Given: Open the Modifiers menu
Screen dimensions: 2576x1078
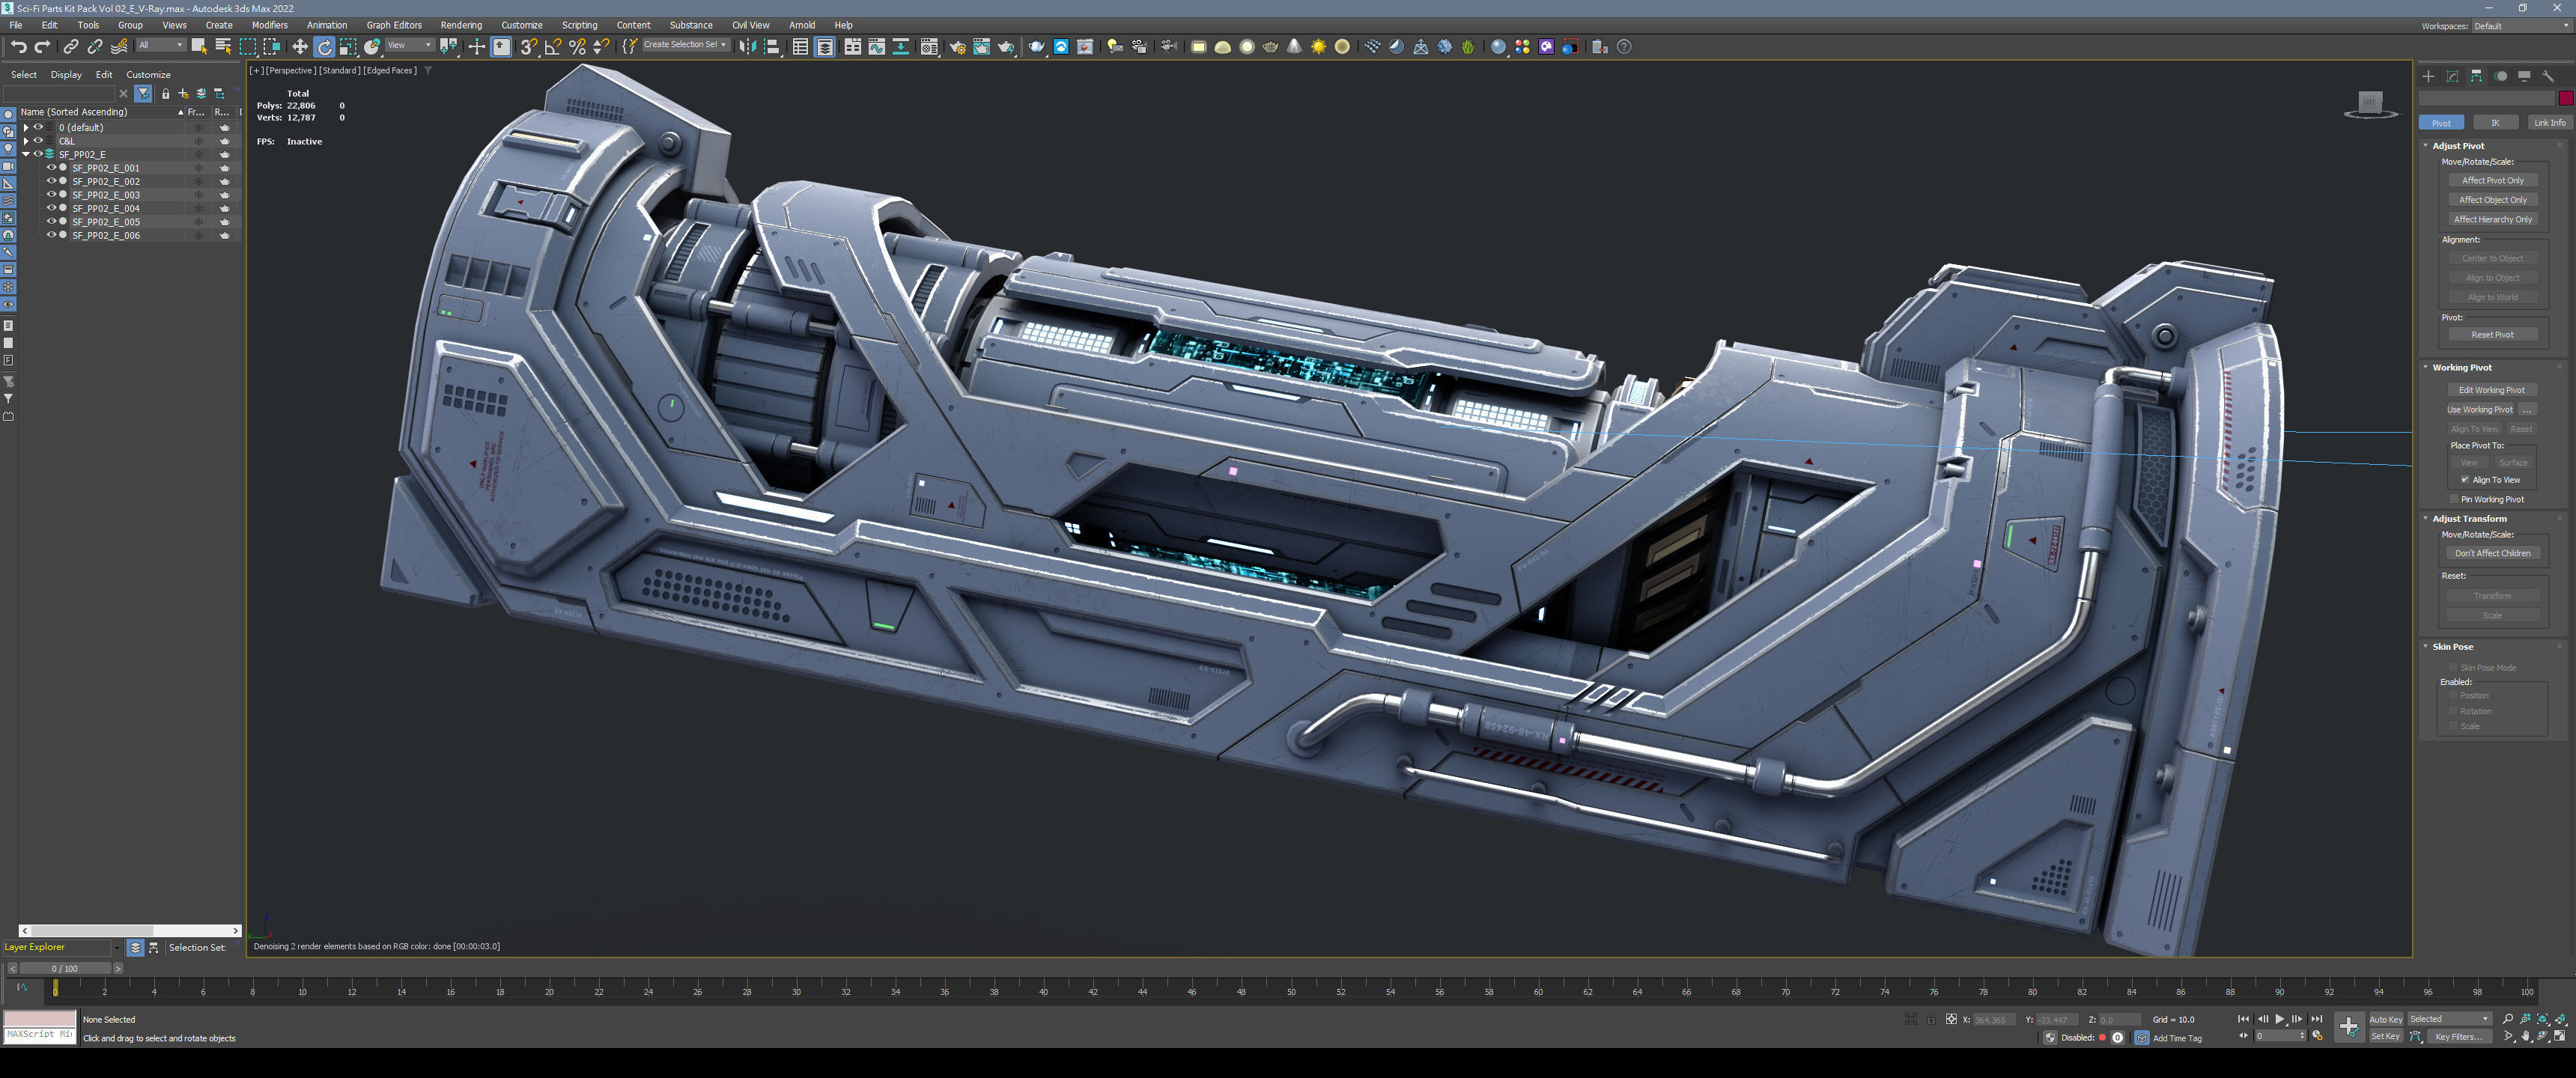Looking at the screenshot, I should click(x=269, y=25).
